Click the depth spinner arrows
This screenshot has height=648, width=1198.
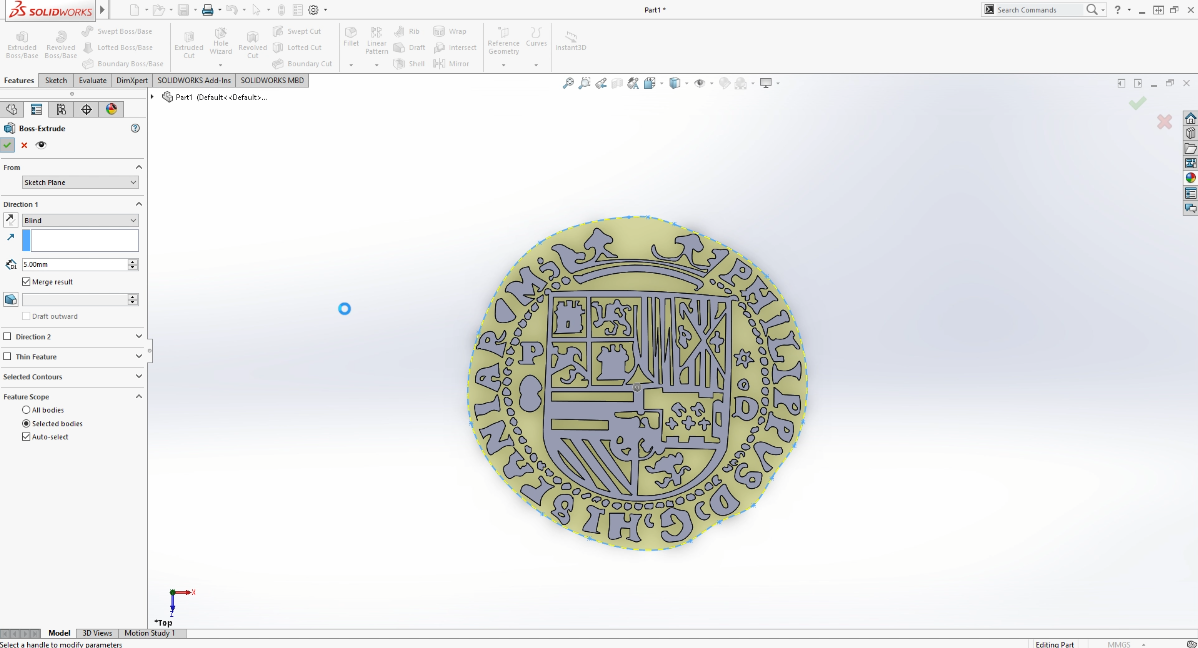(133, 264)
